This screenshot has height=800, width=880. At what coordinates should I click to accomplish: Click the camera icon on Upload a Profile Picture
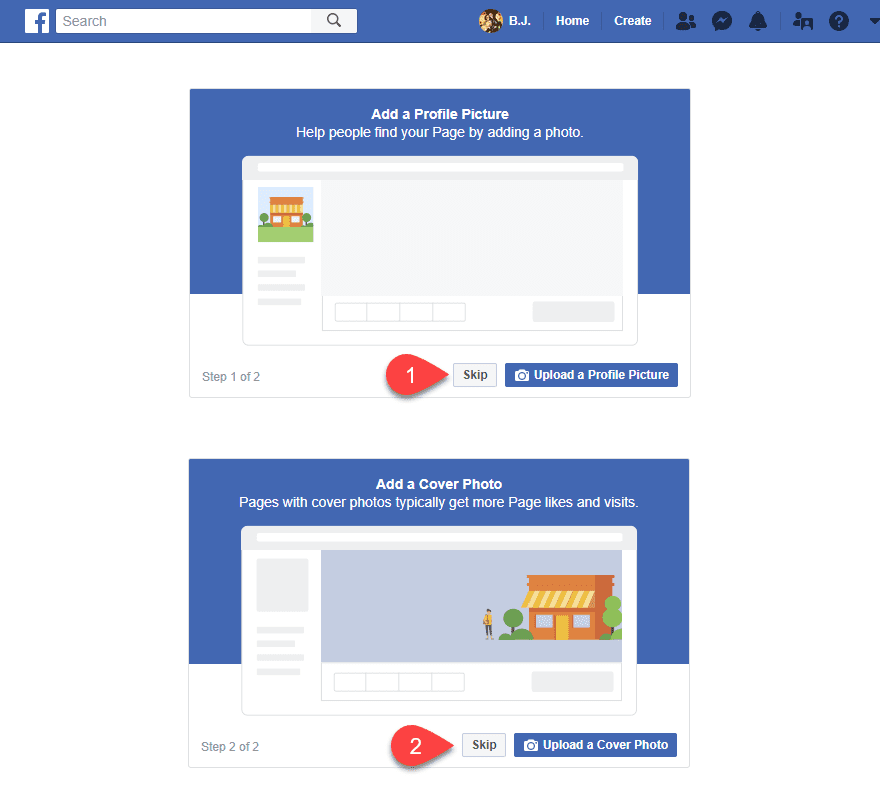click(x=521, y=375)
